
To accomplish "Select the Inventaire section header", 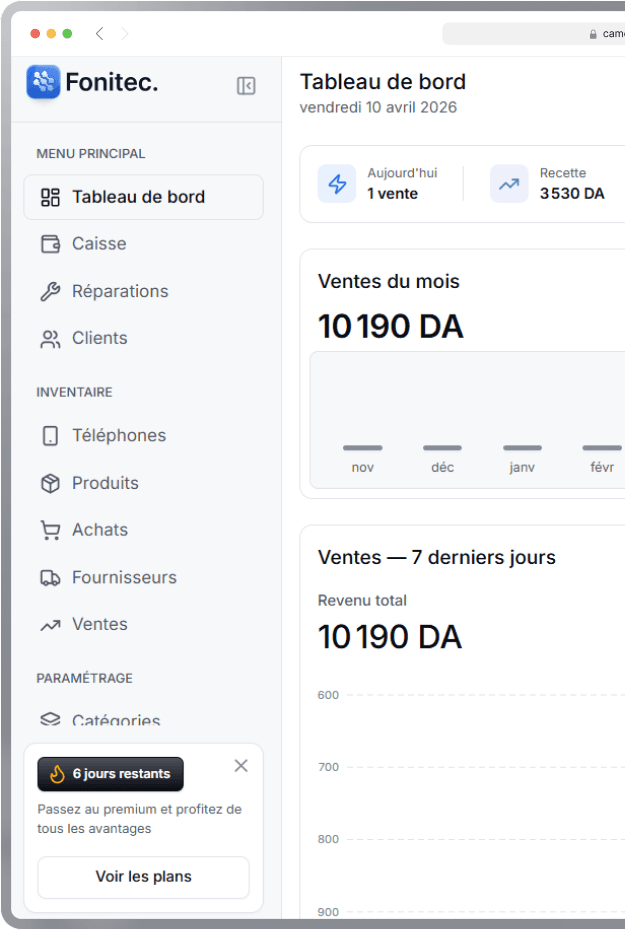I will pyautogui.click(x=74, y=392).
